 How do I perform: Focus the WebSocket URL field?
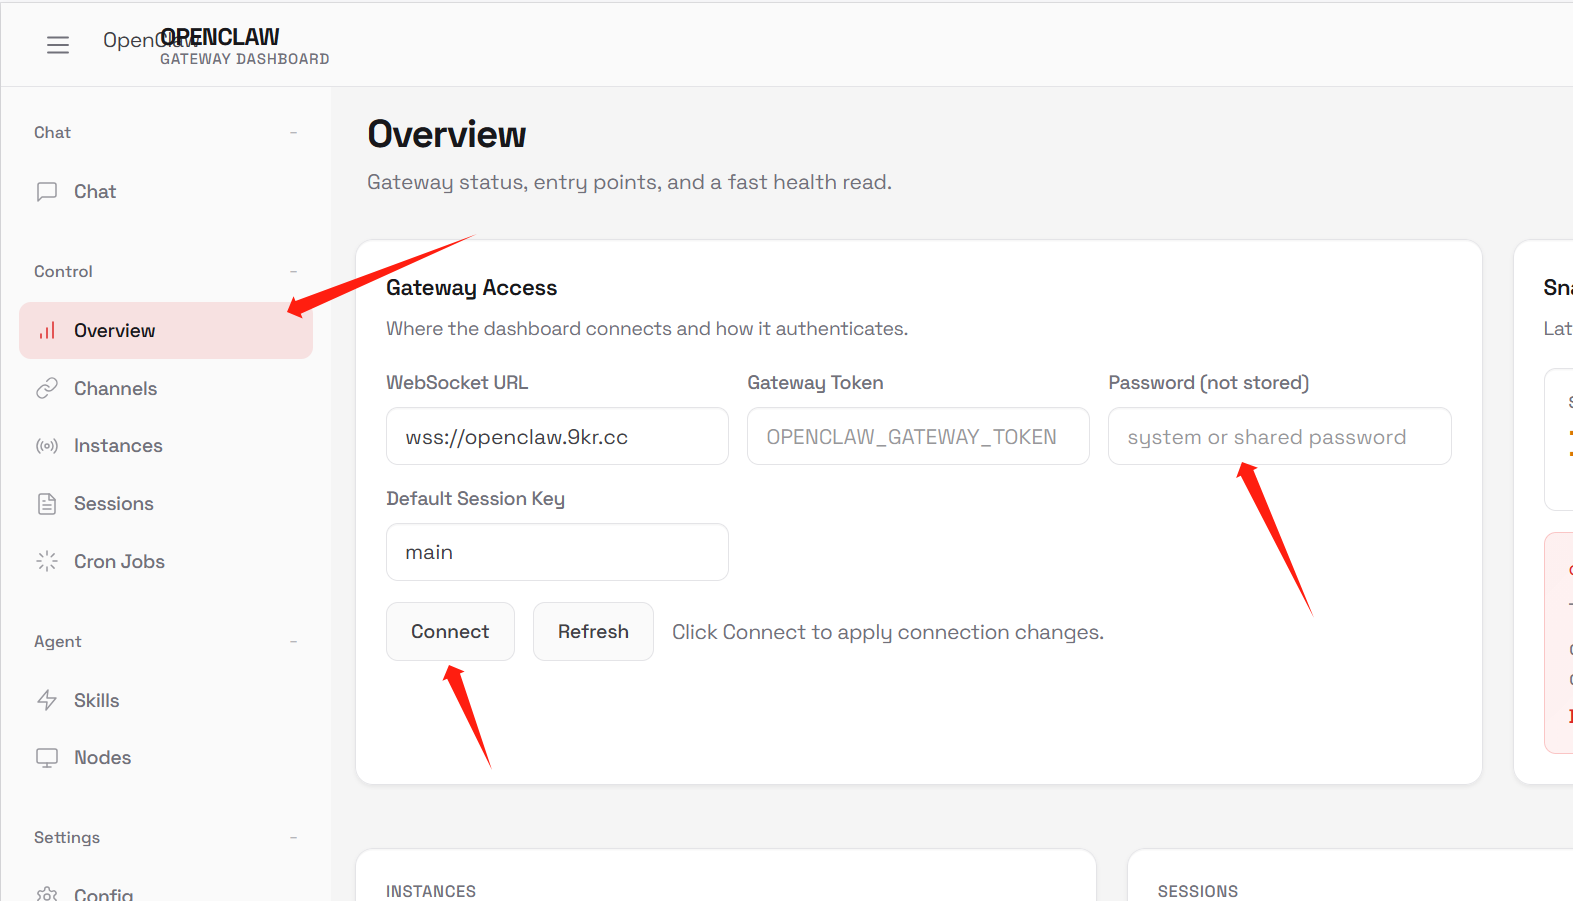tap(557, 437)
